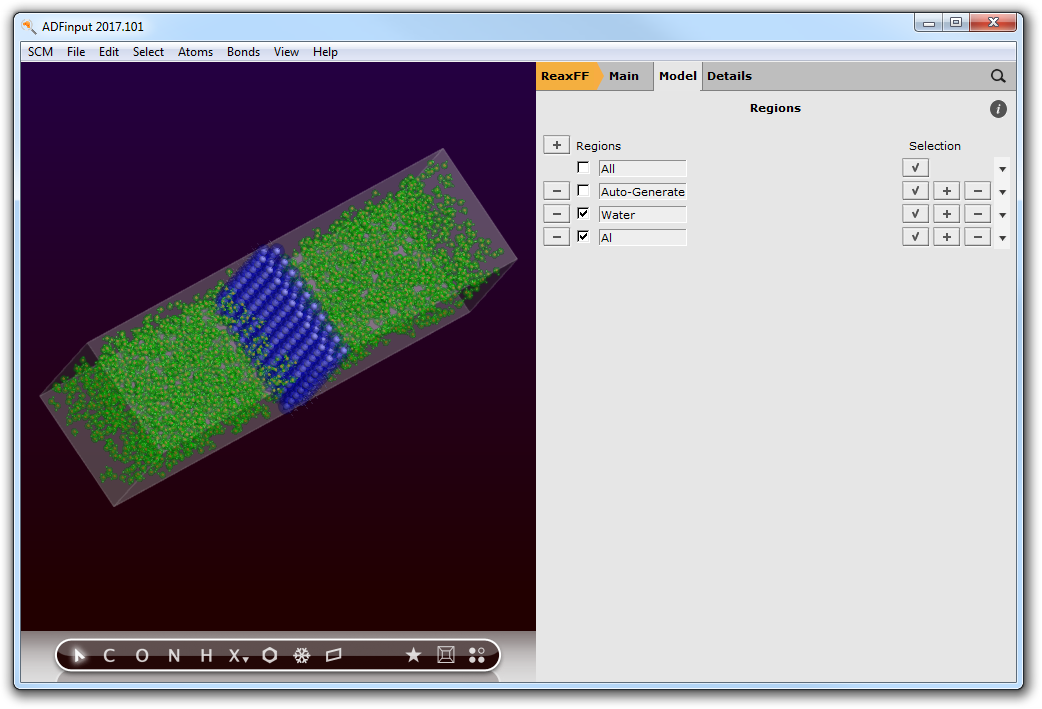Edit the Water region name field
The height and width of the screenshot is (709, 1042).
click(642, 215)
